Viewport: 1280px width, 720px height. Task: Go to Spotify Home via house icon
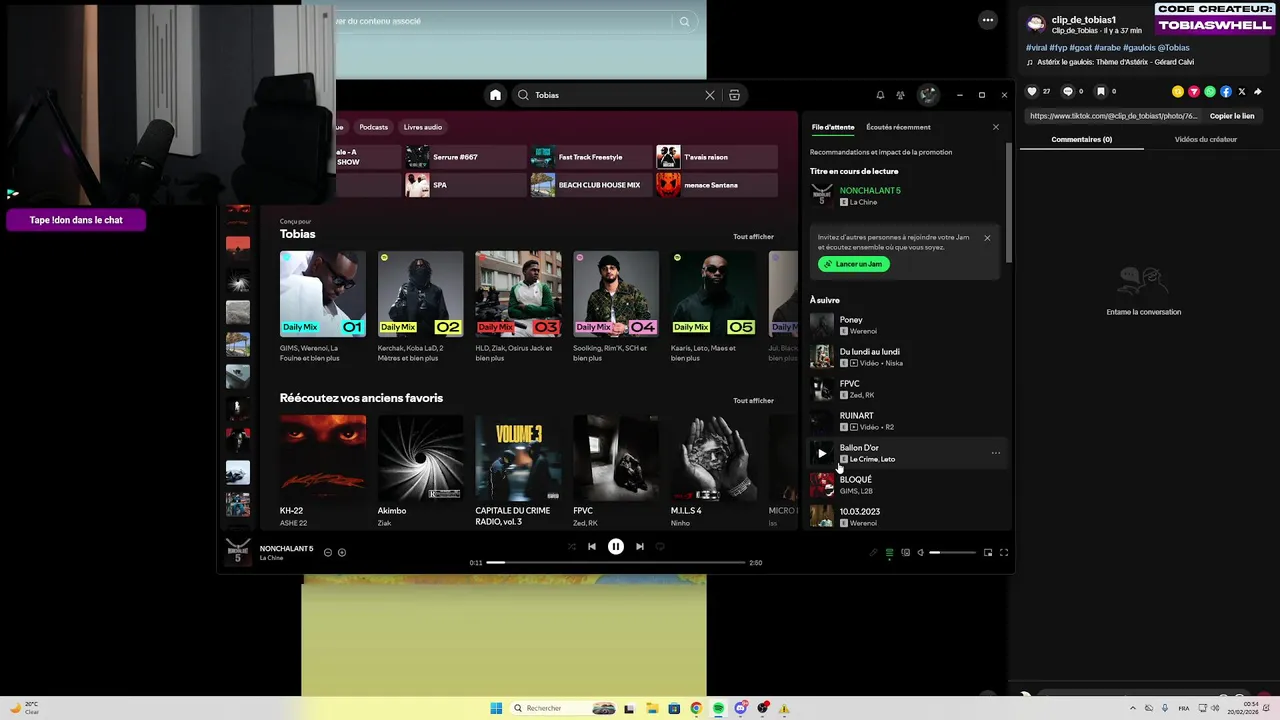(495, 95)
